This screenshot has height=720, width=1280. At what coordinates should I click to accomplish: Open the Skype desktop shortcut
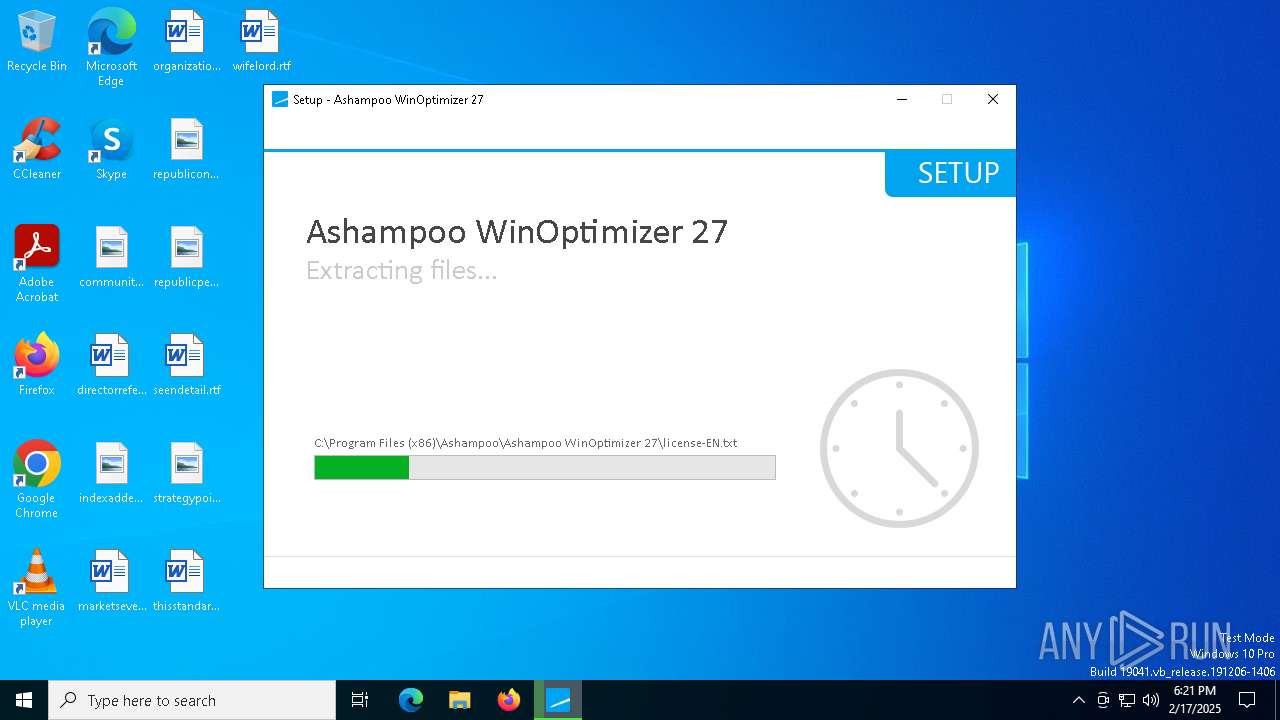pos(111,149)
